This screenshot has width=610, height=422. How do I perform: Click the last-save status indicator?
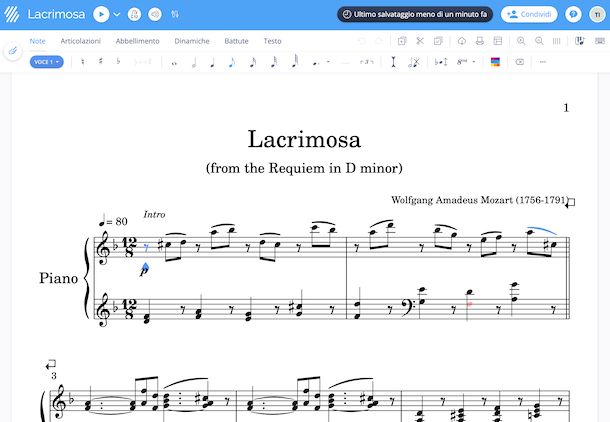[415, 14]
